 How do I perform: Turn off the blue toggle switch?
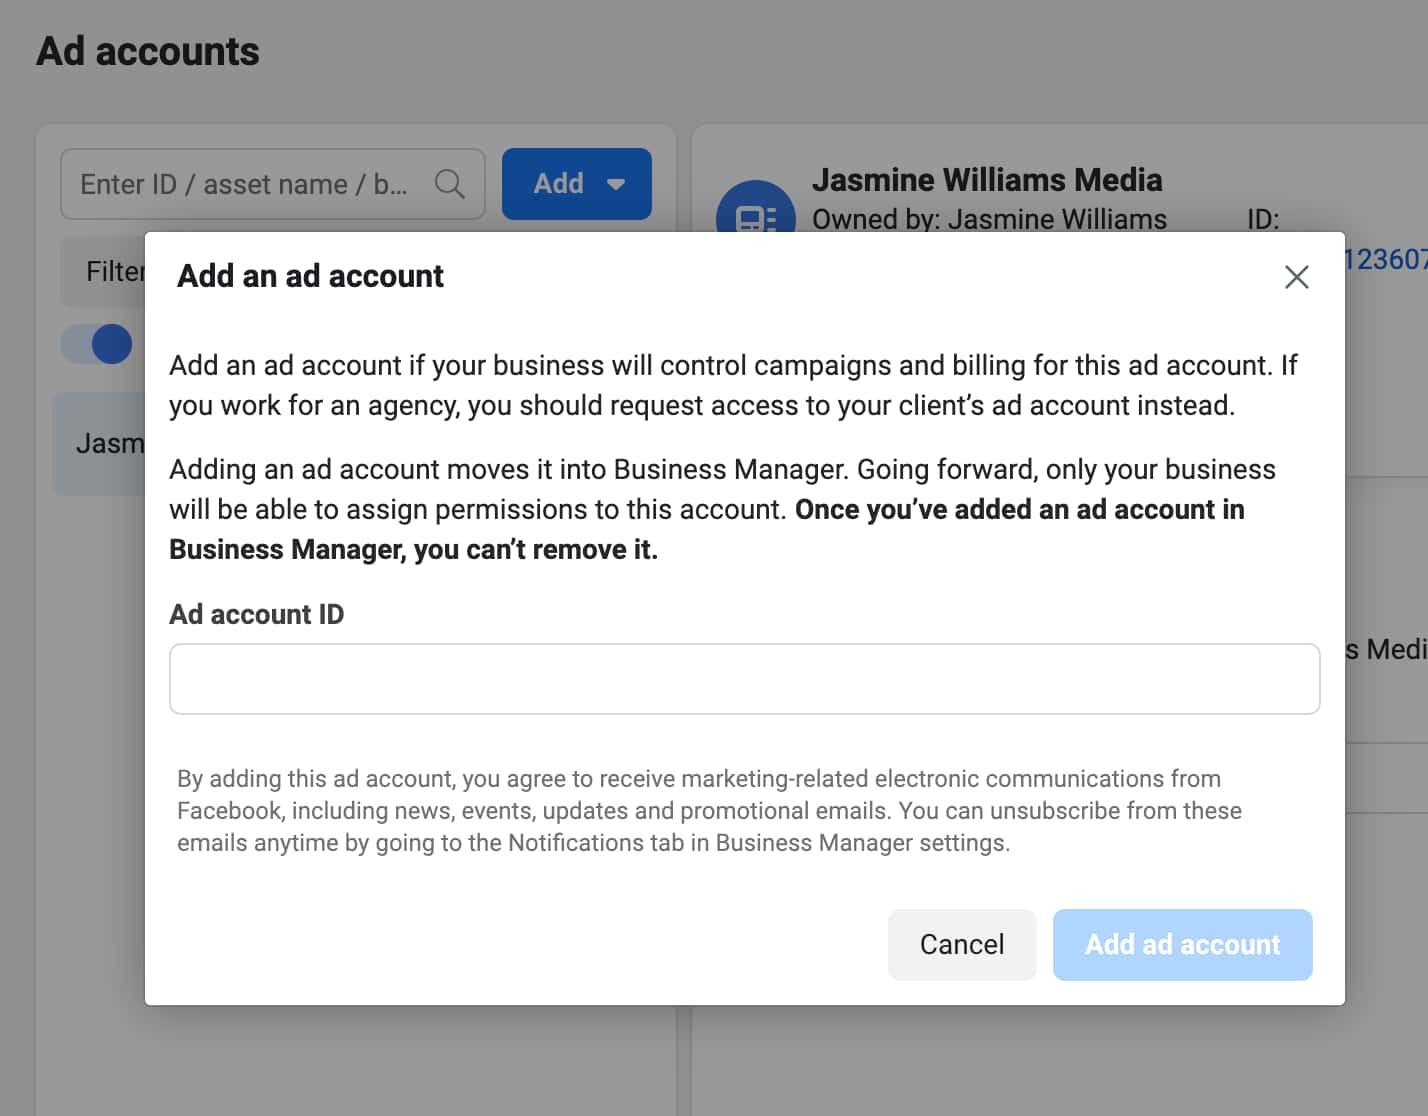pos(97,343)
